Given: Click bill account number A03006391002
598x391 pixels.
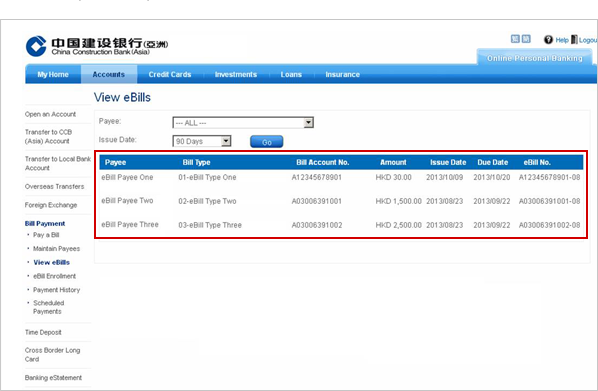Looking at the screenshot, I should (x=317, y=225).
